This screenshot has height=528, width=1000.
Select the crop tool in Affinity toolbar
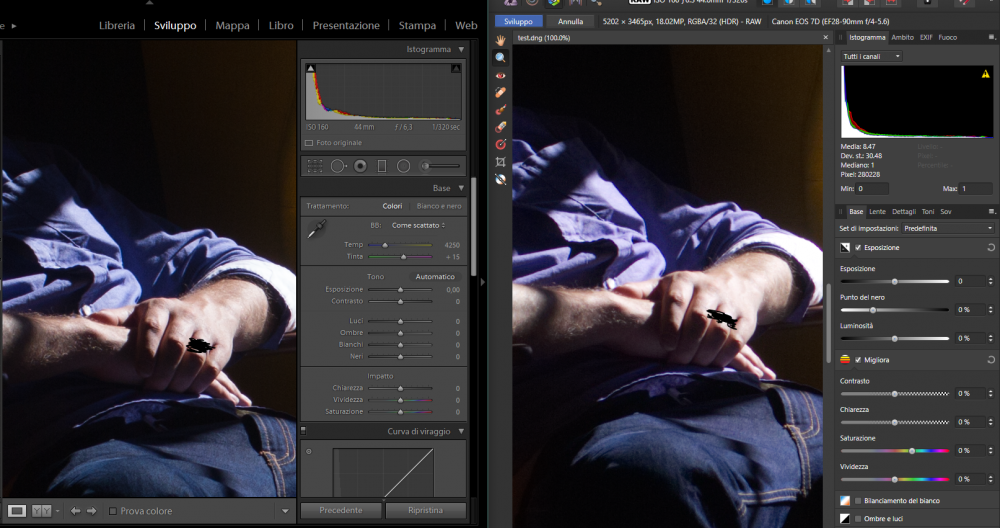500,161
